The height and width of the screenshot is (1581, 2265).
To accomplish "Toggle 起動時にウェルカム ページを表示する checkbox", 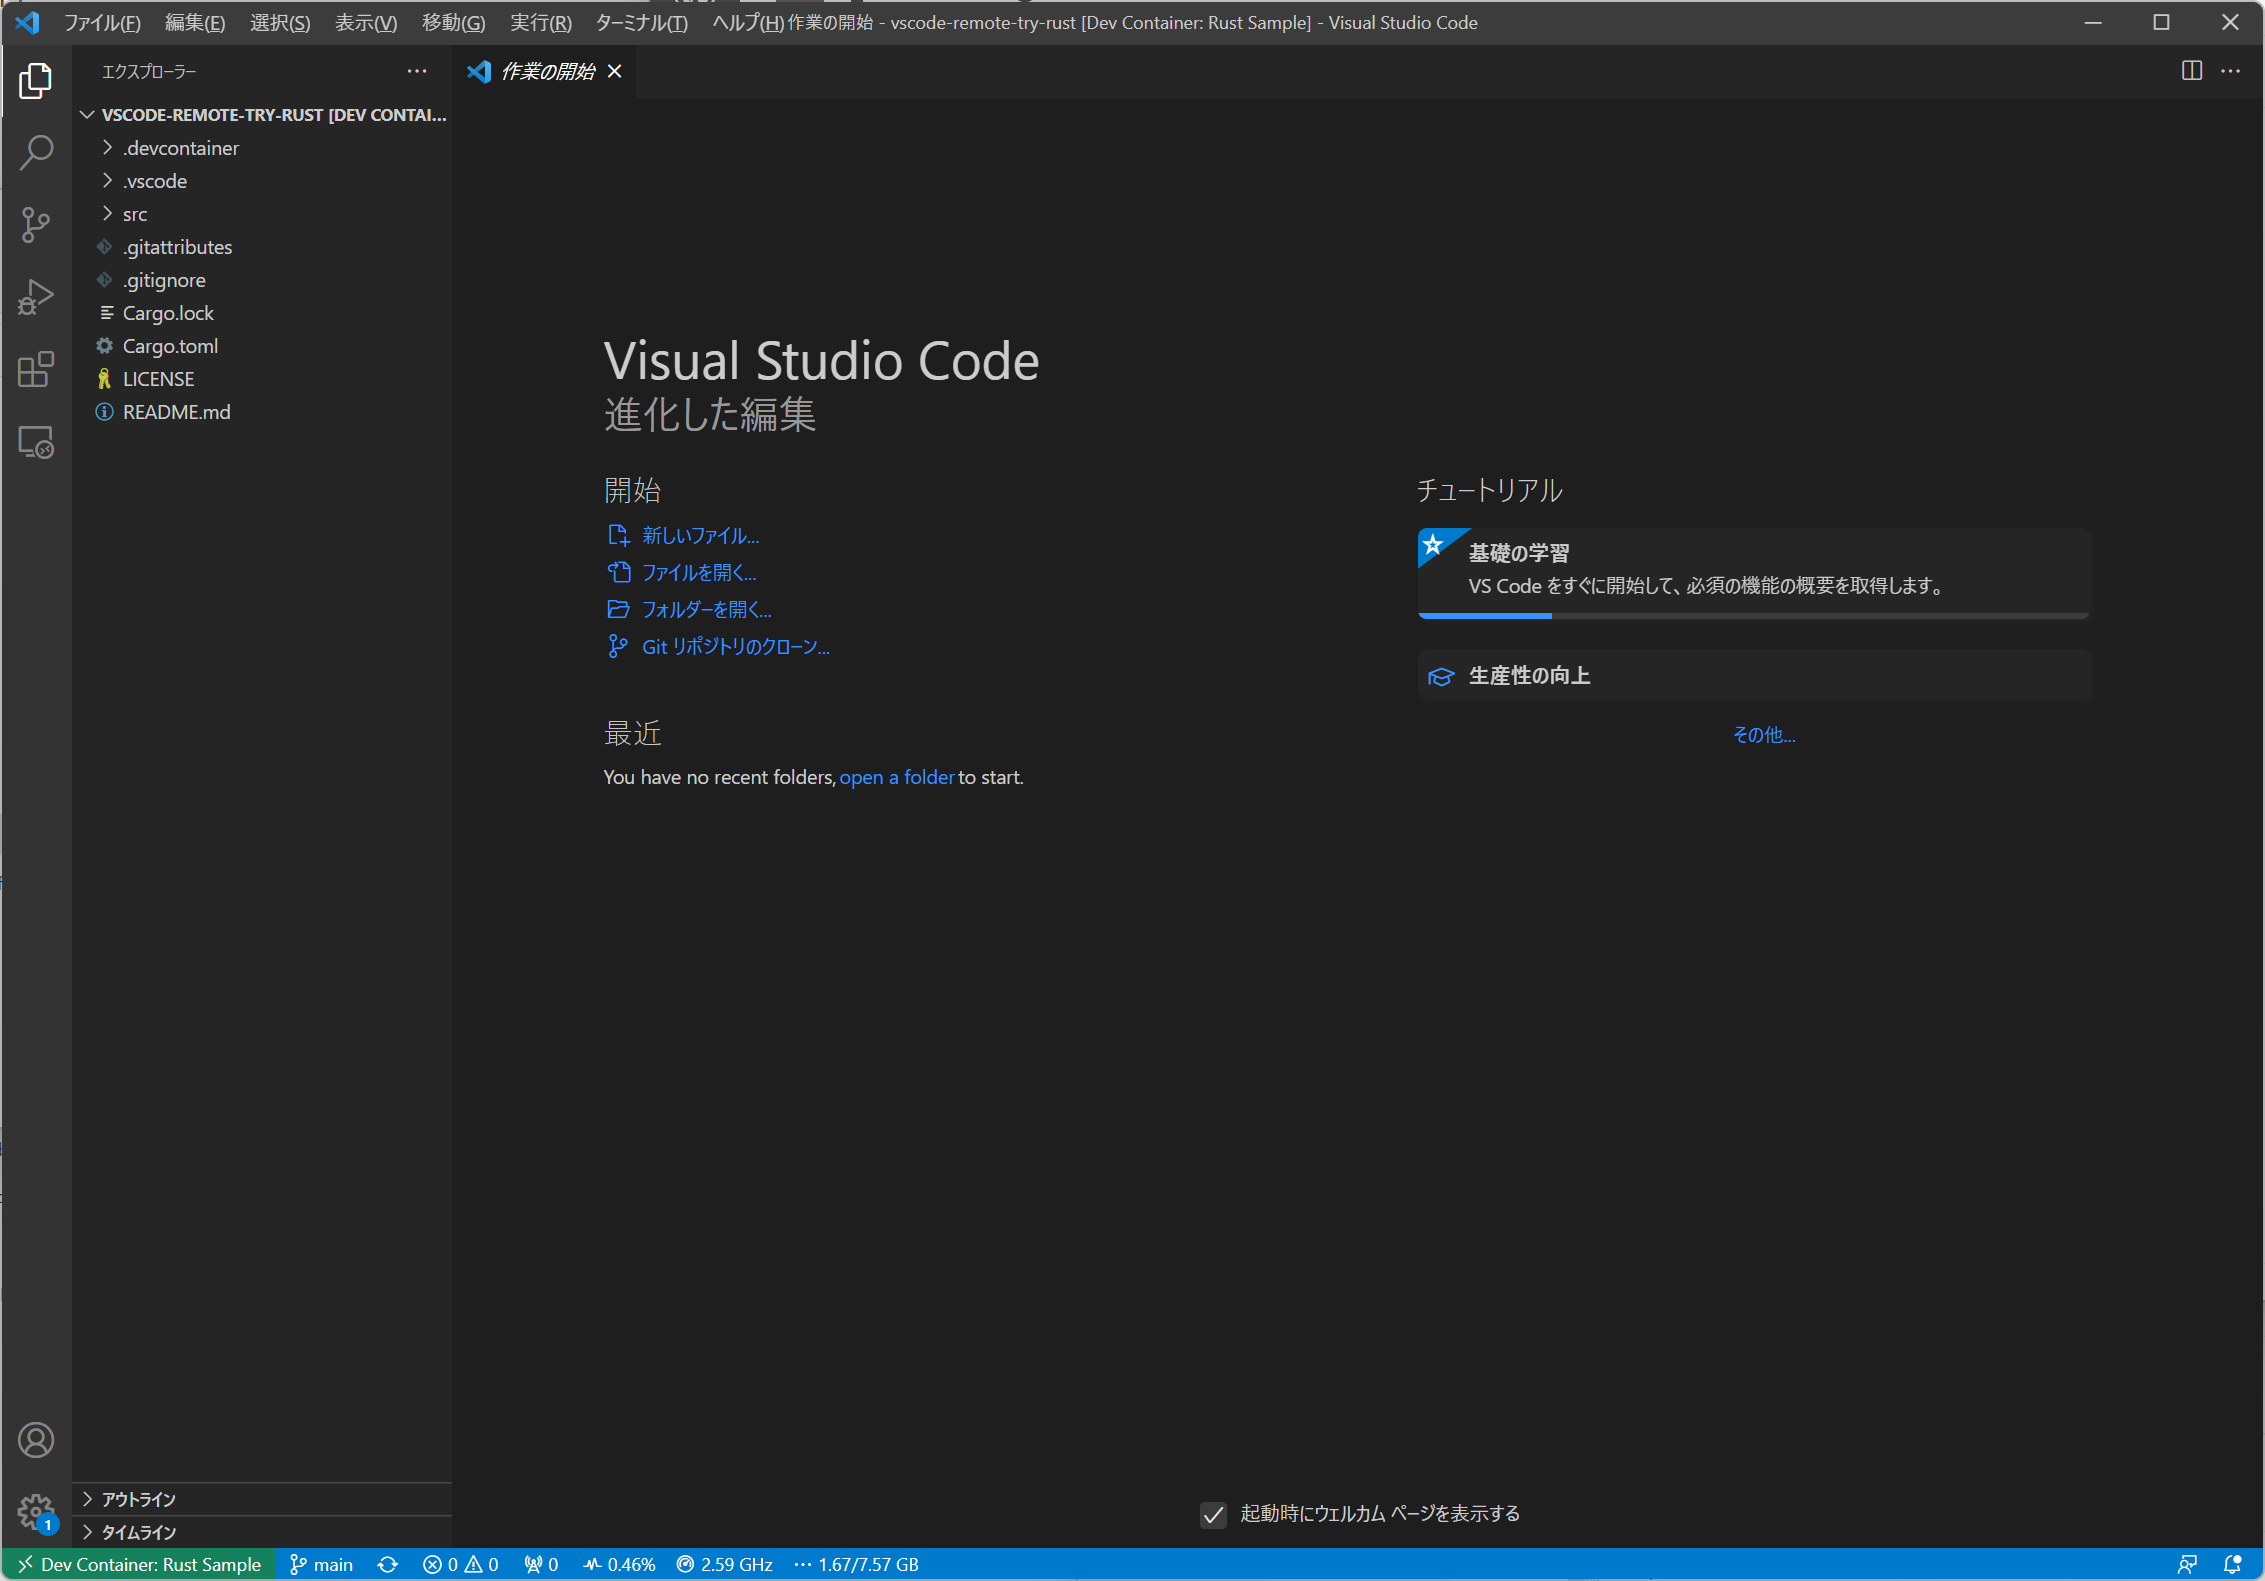I will click(1213, 1515).
